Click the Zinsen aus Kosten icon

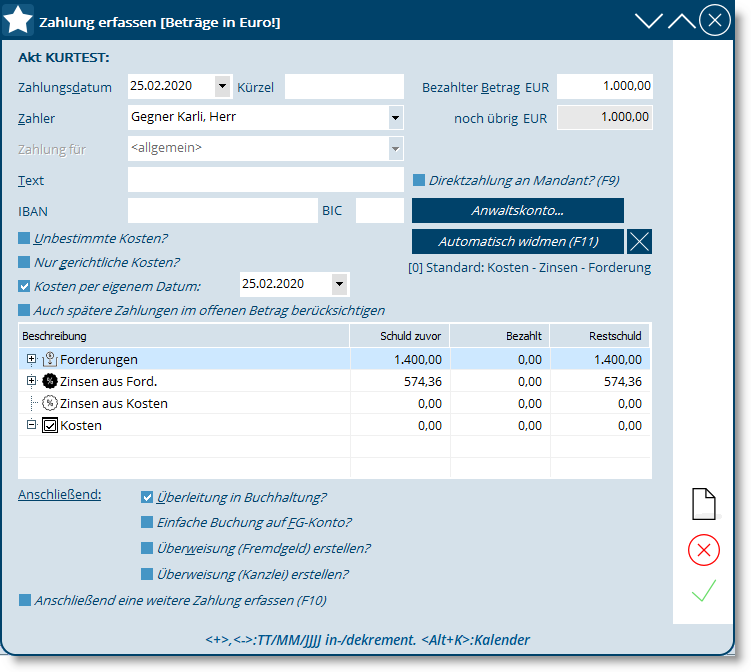(49, 403)
